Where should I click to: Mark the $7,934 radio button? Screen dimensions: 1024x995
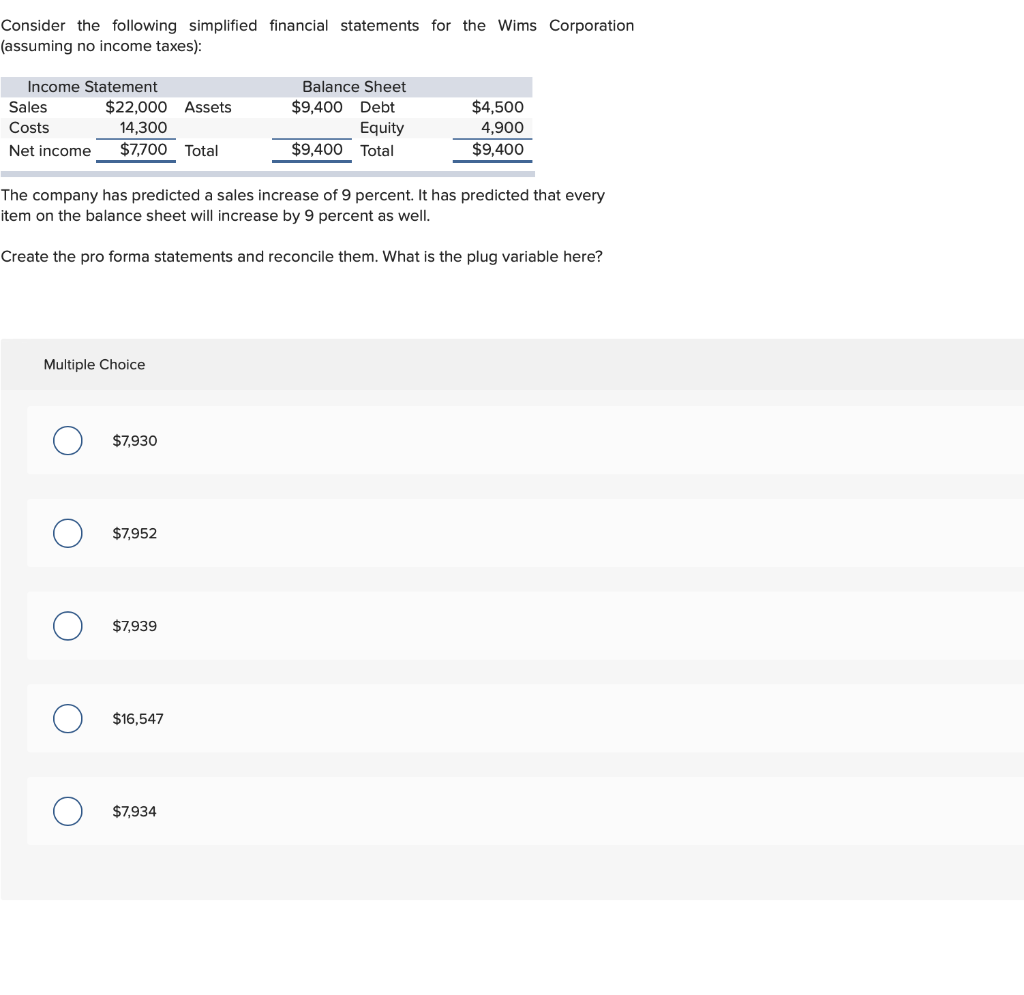pos(68,812)
